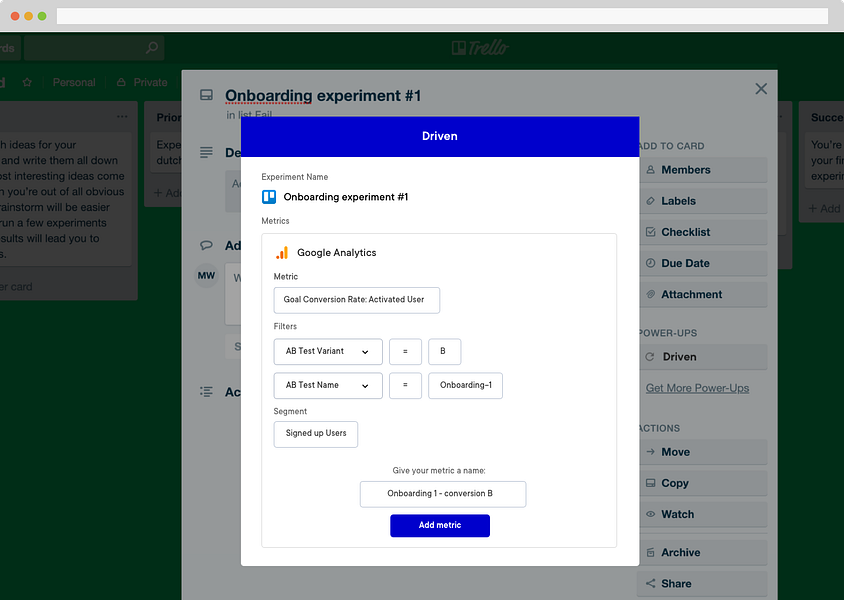This screenshot has width=844, height=600.
Task: Watch this card via the eye button
Action: point(702,514)
